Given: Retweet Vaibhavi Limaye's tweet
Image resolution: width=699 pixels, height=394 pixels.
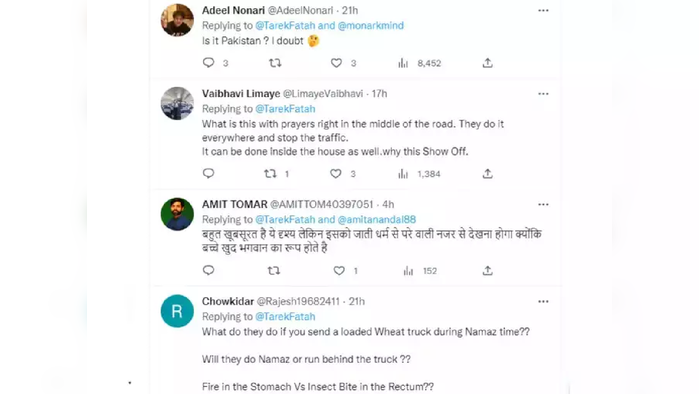Looking at the screenshot, I should (270, 173).
